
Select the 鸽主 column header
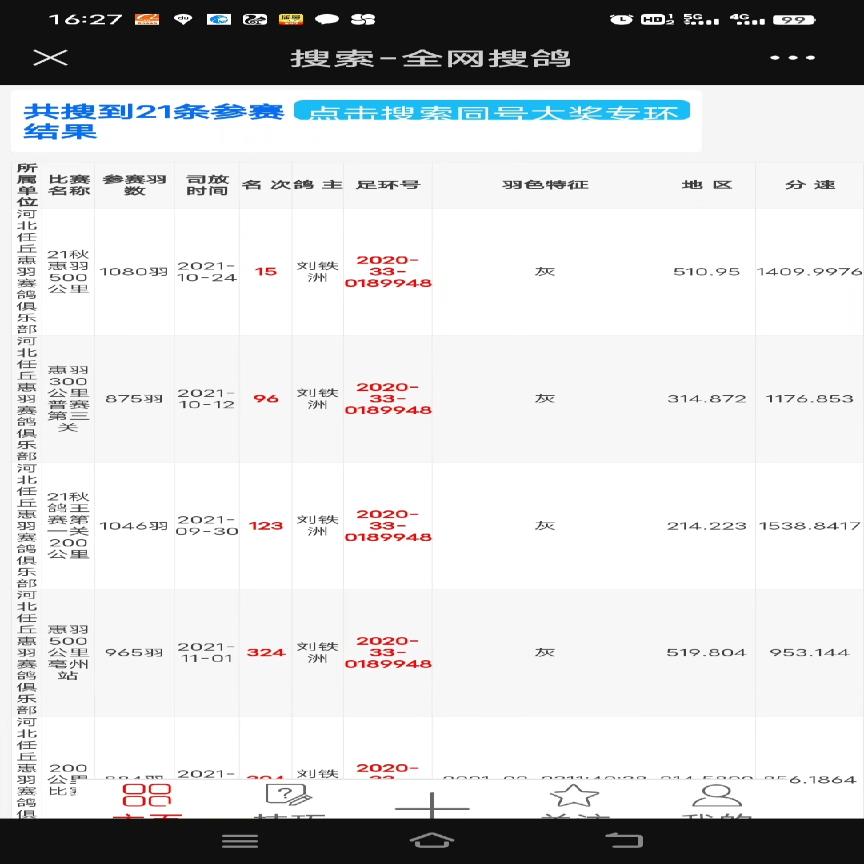(x=317, y=185)
